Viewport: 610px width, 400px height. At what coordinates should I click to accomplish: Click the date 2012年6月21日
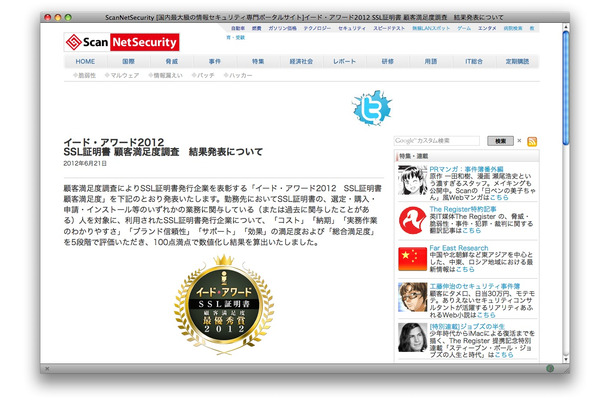coord(85,163)
